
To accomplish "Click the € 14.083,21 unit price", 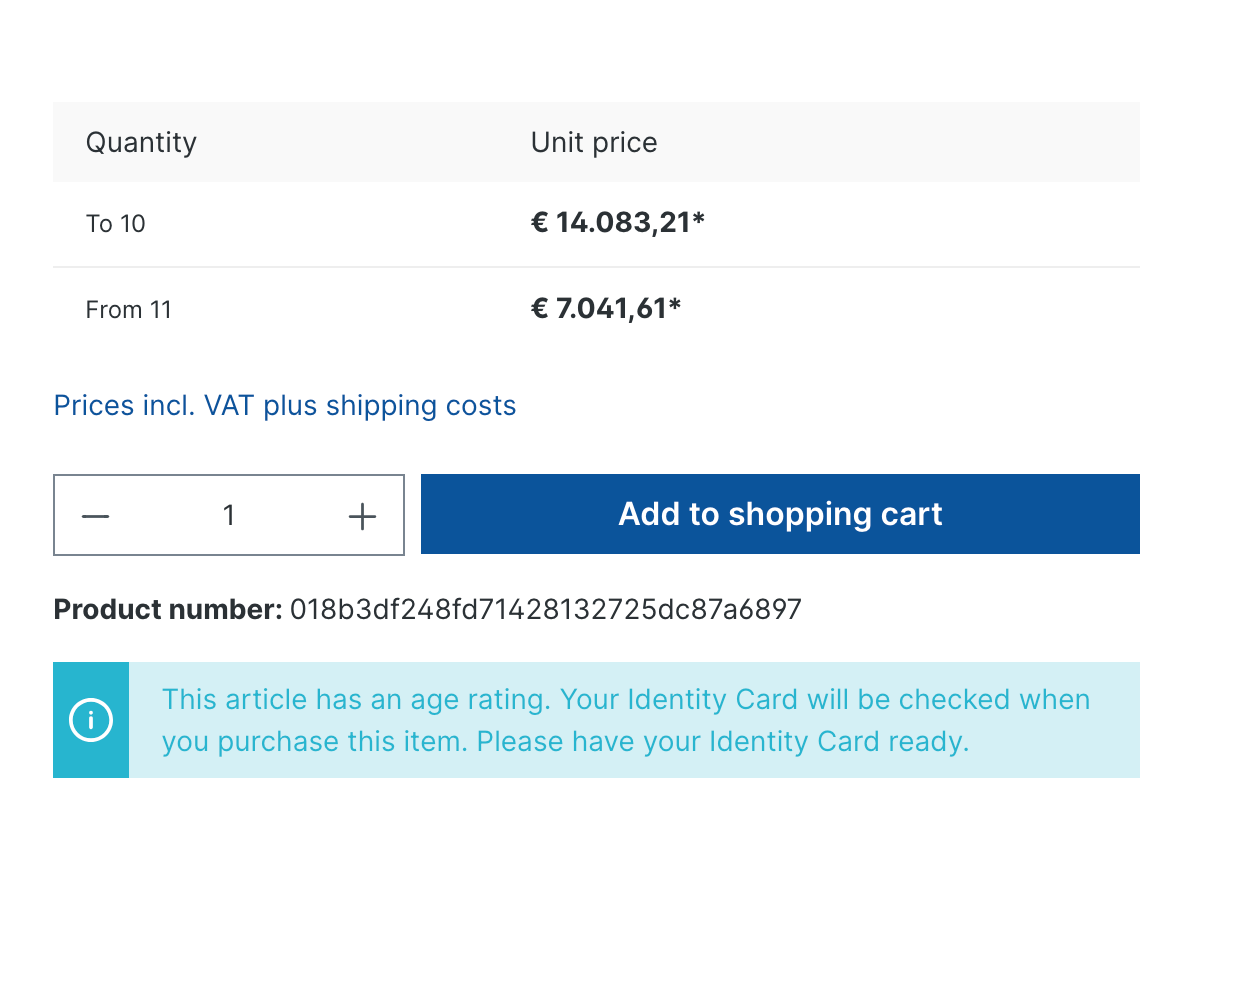I will pyautogui.click(x=611, y=222).
